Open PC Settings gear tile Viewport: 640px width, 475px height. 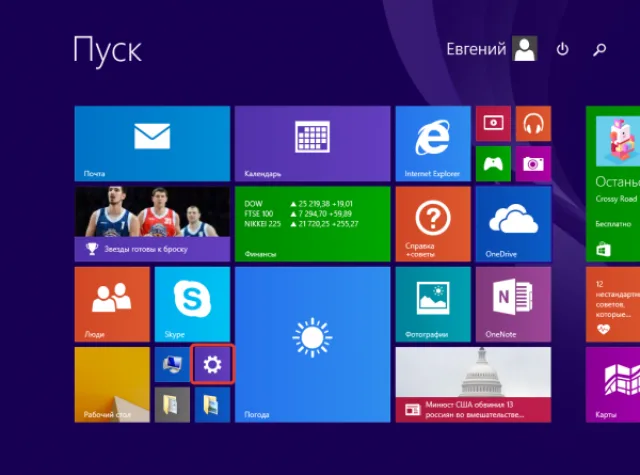coord(212,364)
